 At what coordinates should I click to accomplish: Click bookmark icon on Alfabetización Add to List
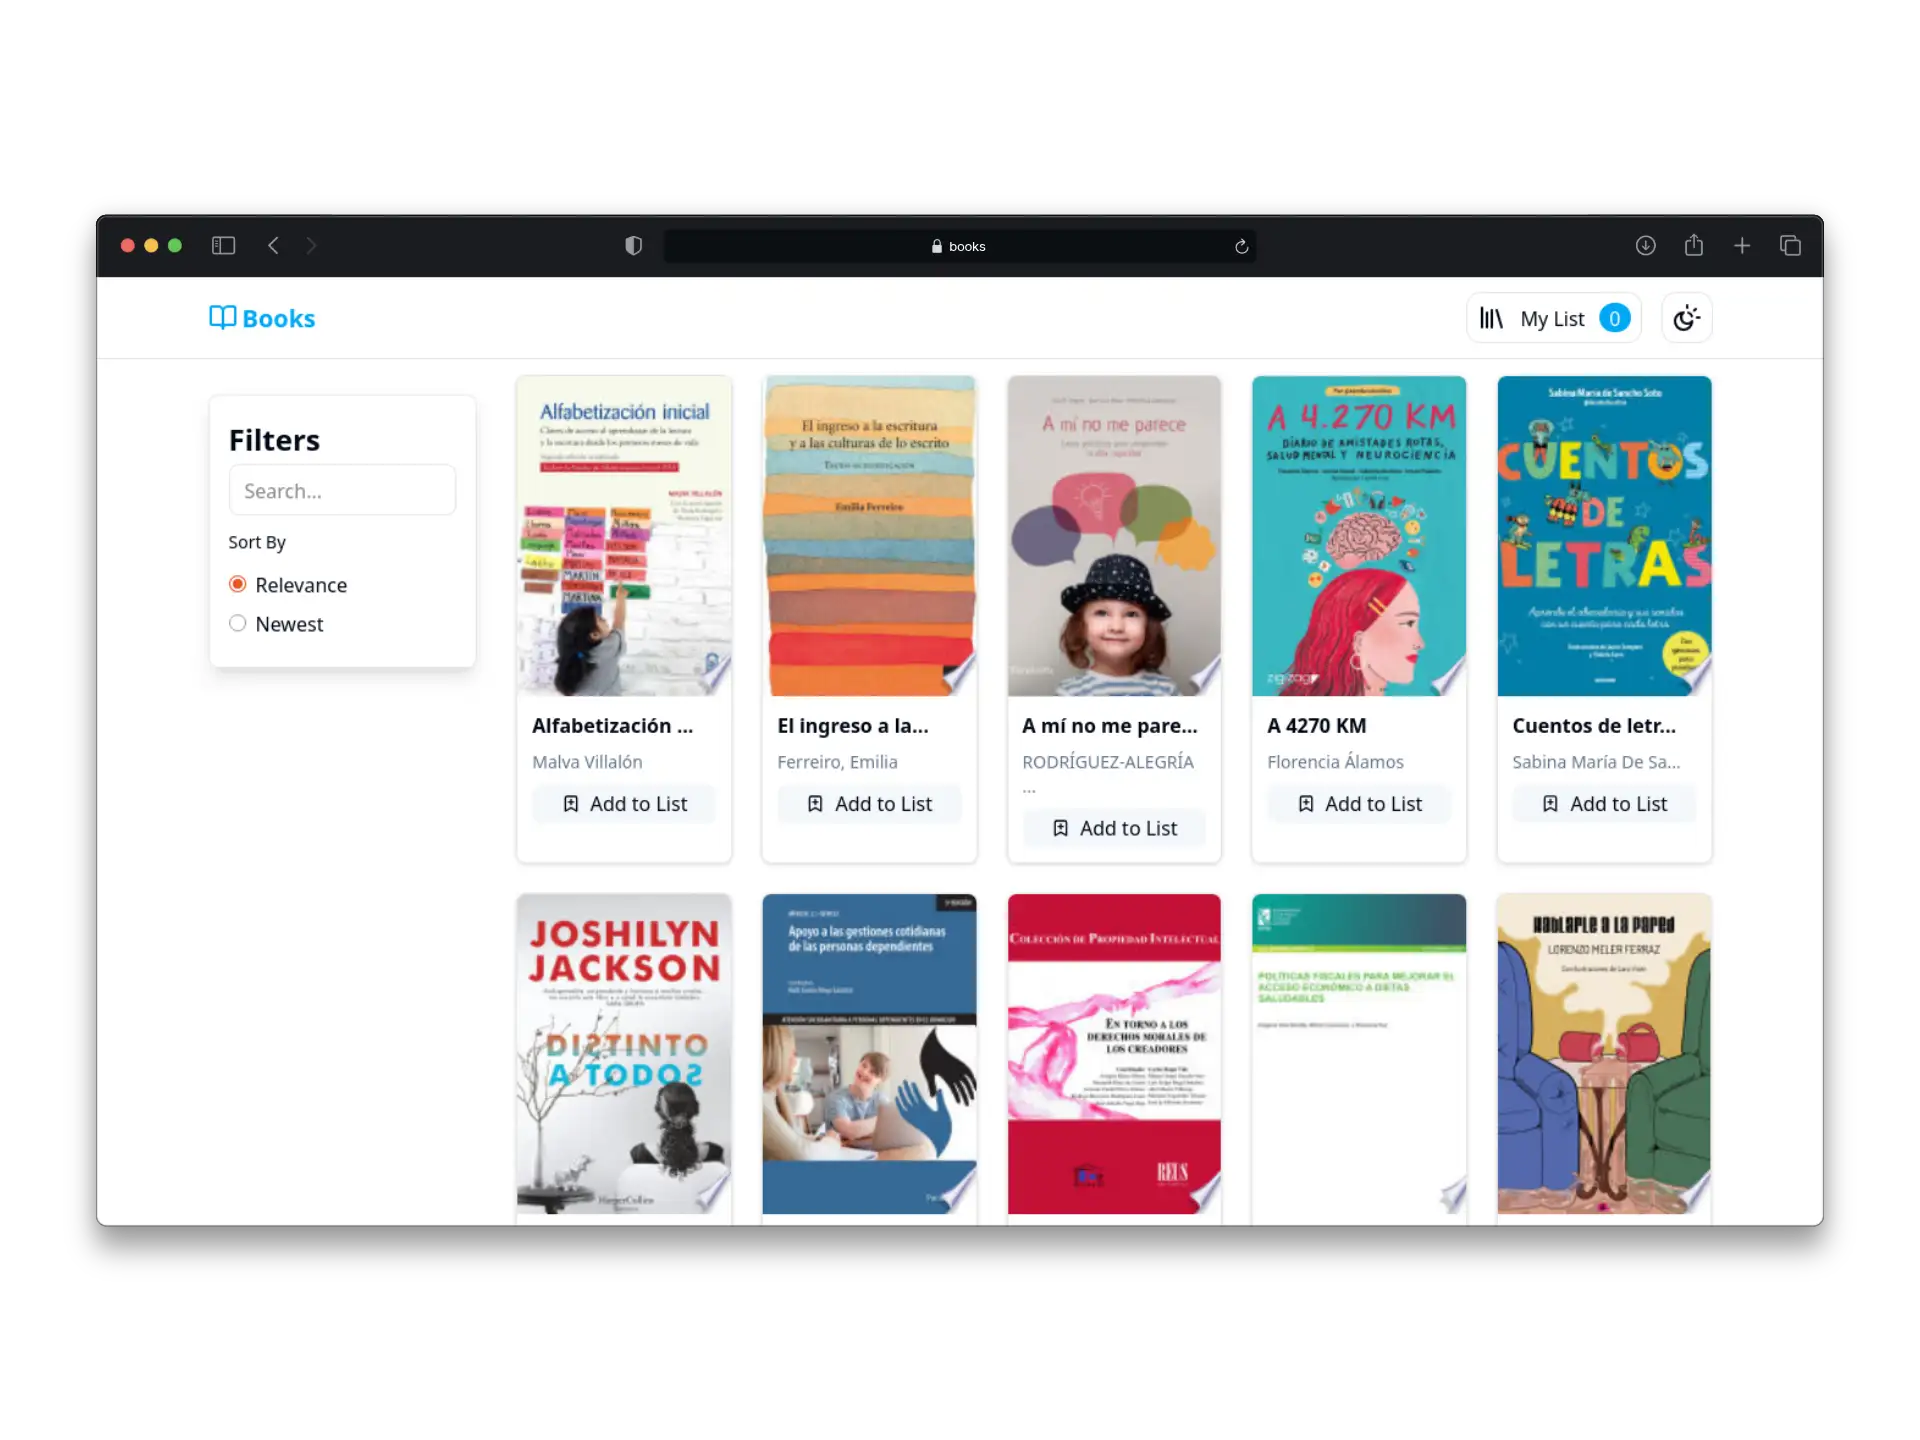pyautogui.click(x=571, y=804)
